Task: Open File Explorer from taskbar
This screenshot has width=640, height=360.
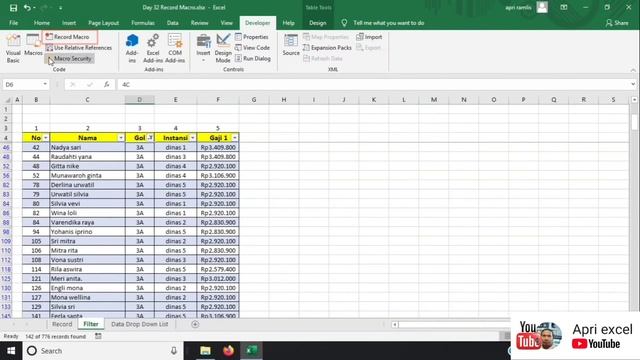Action: coord(205,351)
